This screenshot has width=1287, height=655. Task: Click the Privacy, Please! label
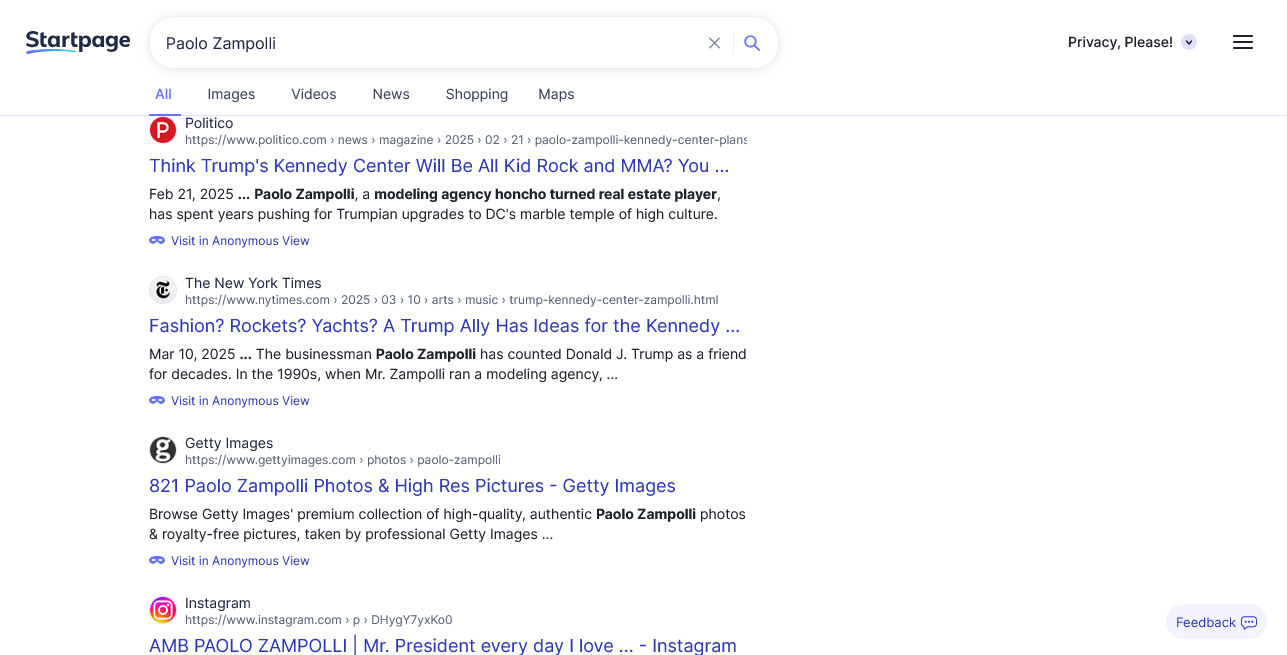pyautogui.click(x=1120, y=42)
